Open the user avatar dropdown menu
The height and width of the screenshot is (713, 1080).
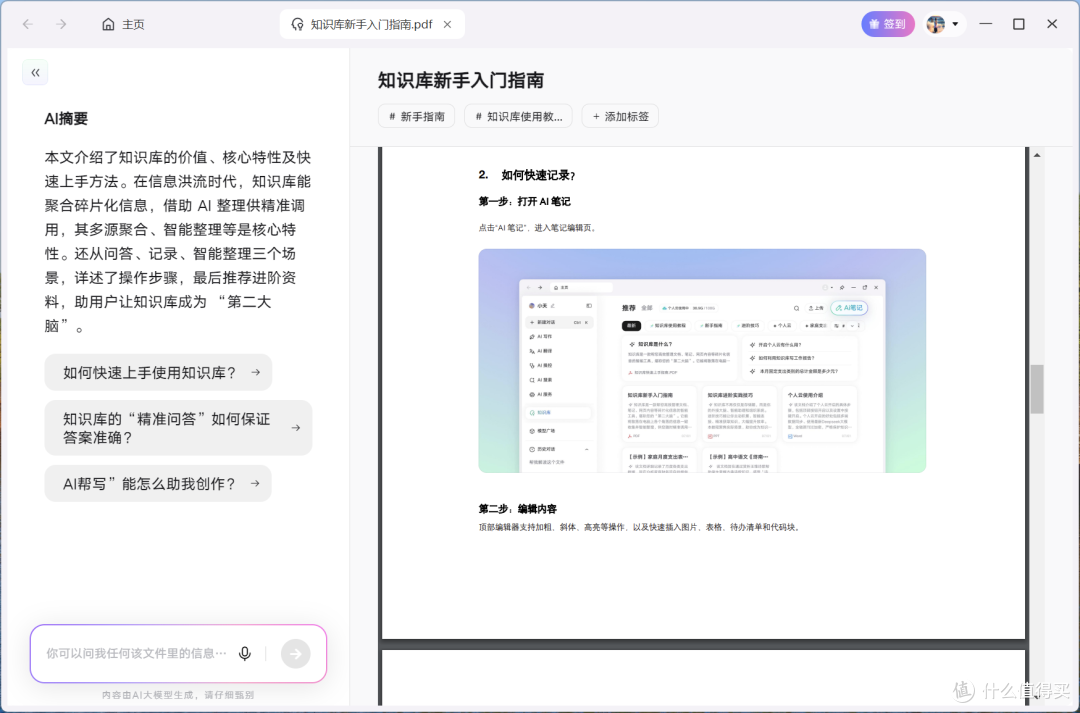(x=943, y=24)
